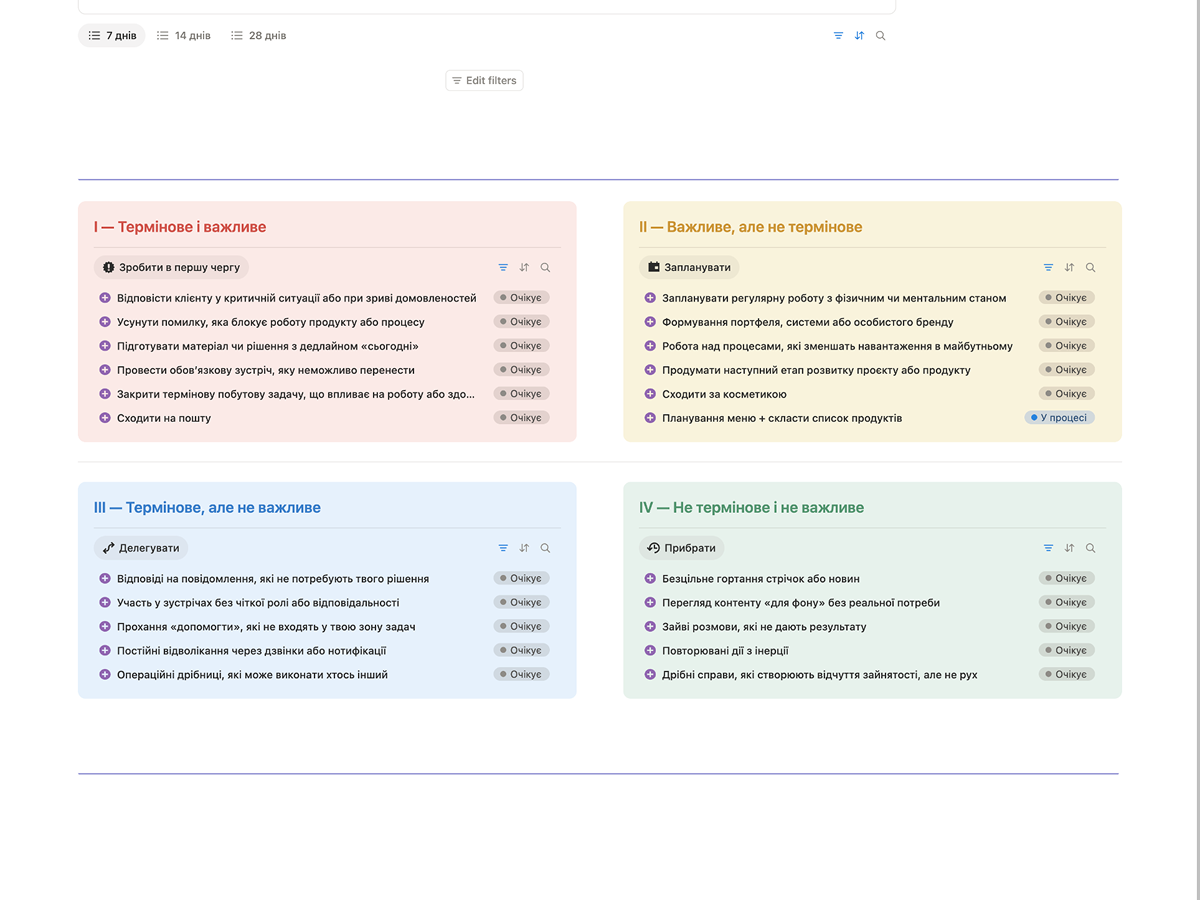1200x900 pixels.
Task: Click sort icon in quadrant II header
Action: point(1069,268)
